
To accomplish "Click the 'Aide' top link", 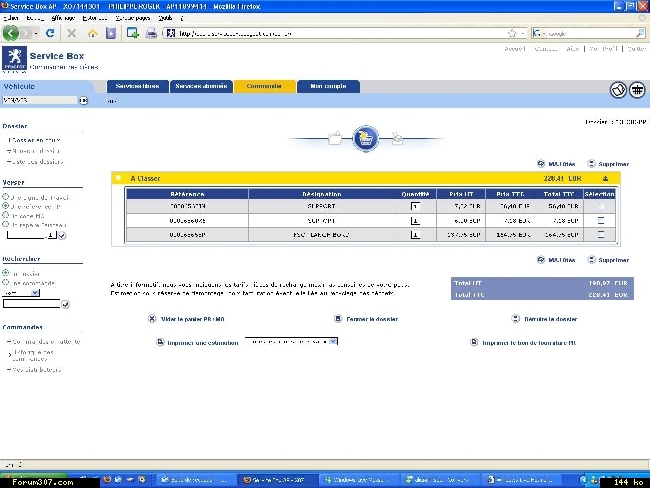I will coord(572,49).
